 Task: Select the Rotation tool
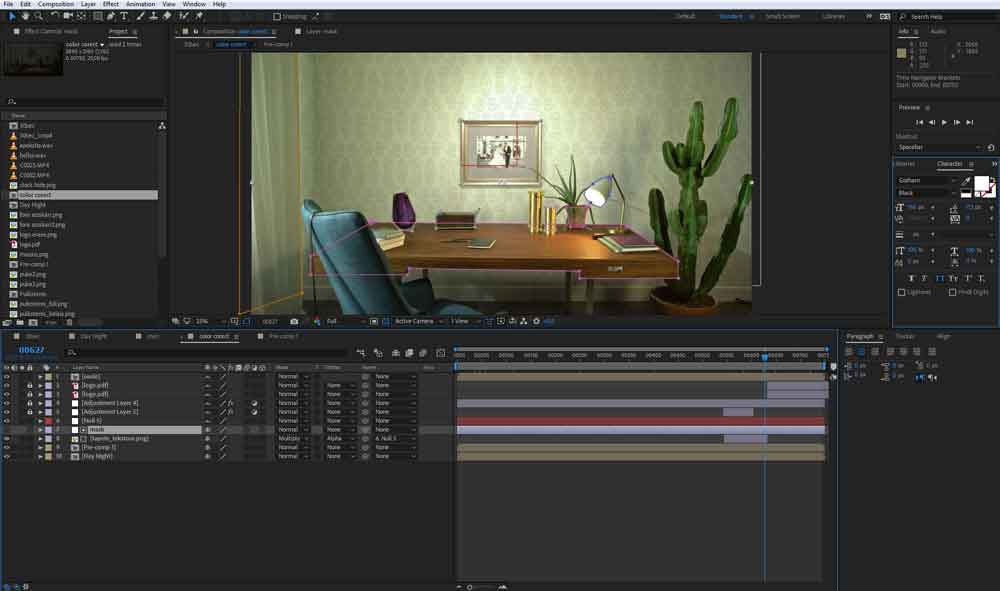tap(55, 16)
